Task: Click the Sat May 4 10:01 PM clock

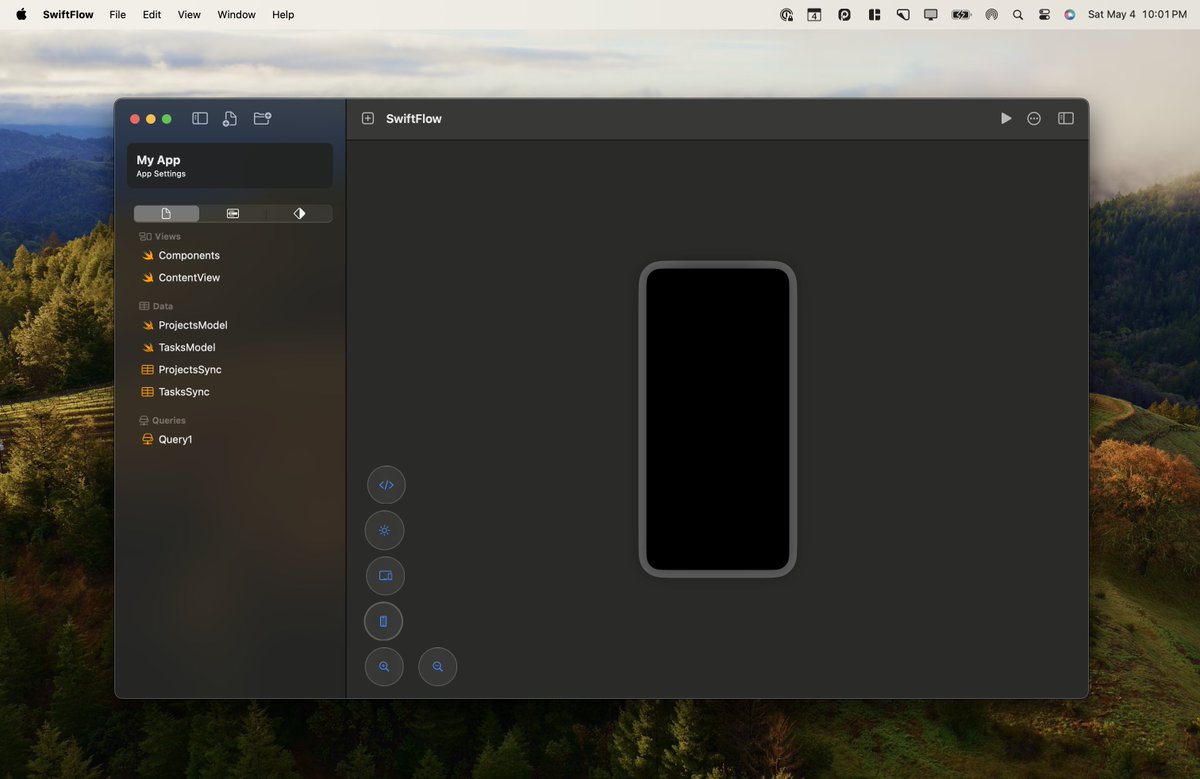Action: point(1137,15)
